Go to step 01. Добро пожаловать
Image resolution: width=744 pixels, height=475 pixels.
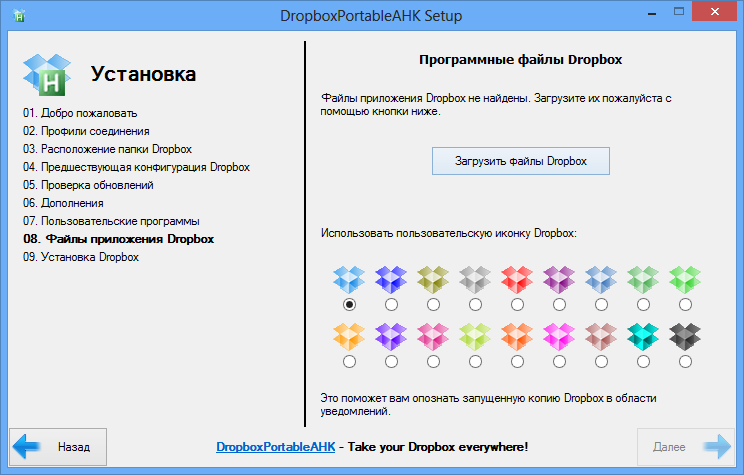[x=80, y=113]
